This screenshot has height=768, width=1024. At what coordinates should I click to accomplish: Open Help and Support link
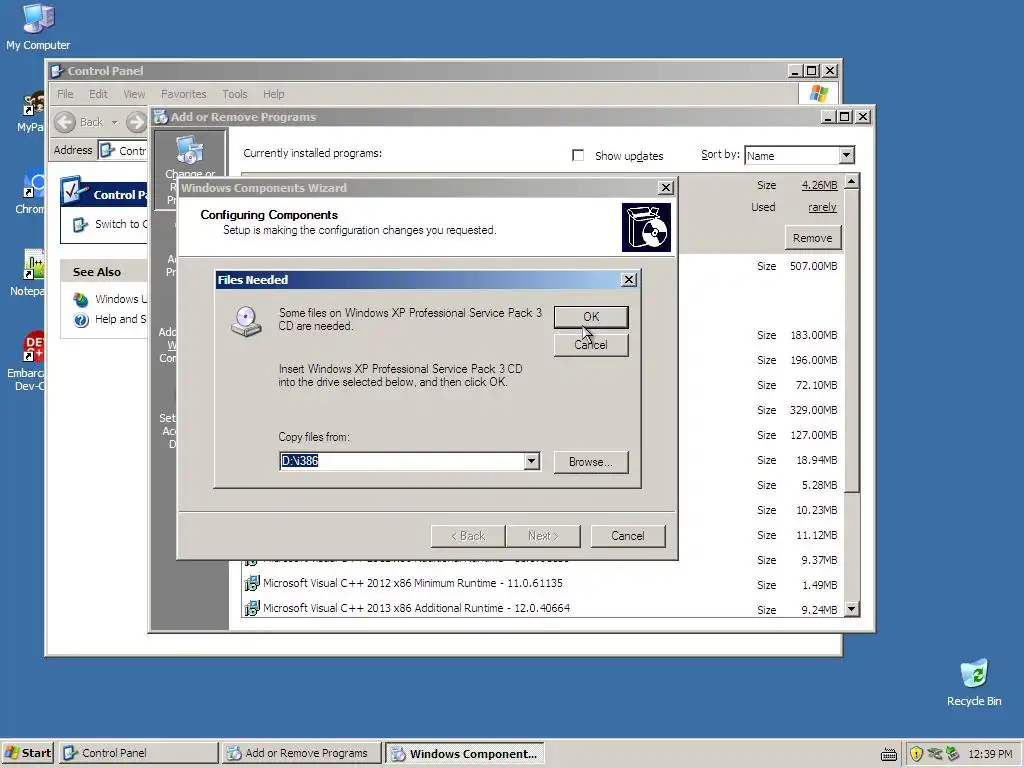pyautogui.click(x=121, y=319)
